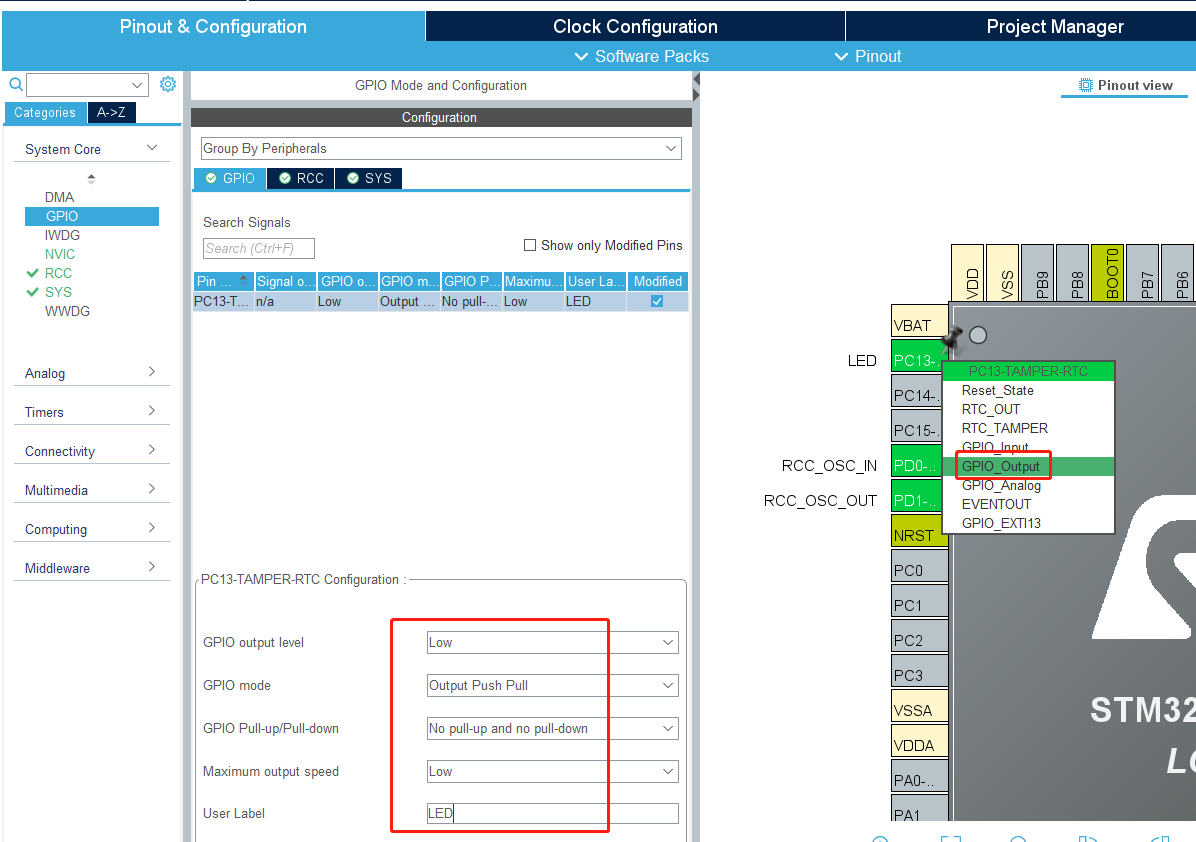The width and height of the screenshot is (1196, 842).
Task: Select NVIC in System Core list
Action: pyautogui.click(x=60, y=254)
